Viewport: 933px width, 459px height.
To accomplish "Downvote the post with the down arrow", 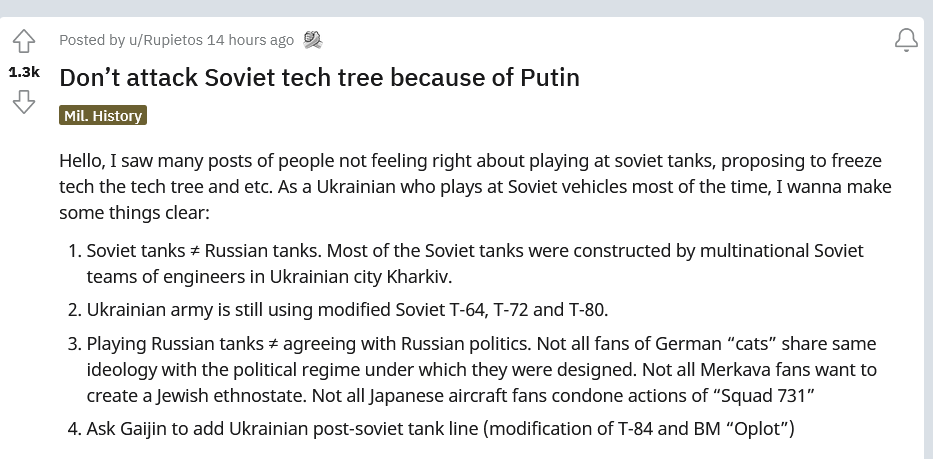I will click(23, 102).
